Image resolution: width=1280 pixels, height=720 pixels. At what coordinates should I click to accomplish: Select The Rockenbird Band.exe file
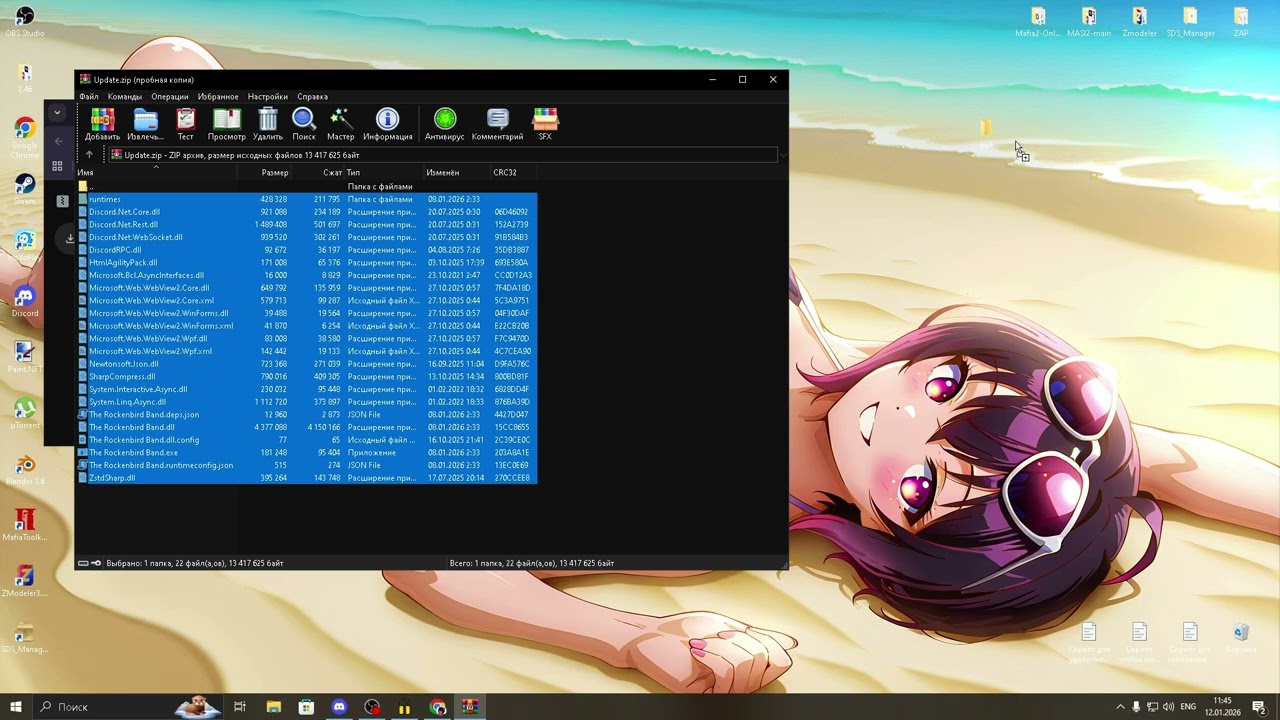point(307,452)
